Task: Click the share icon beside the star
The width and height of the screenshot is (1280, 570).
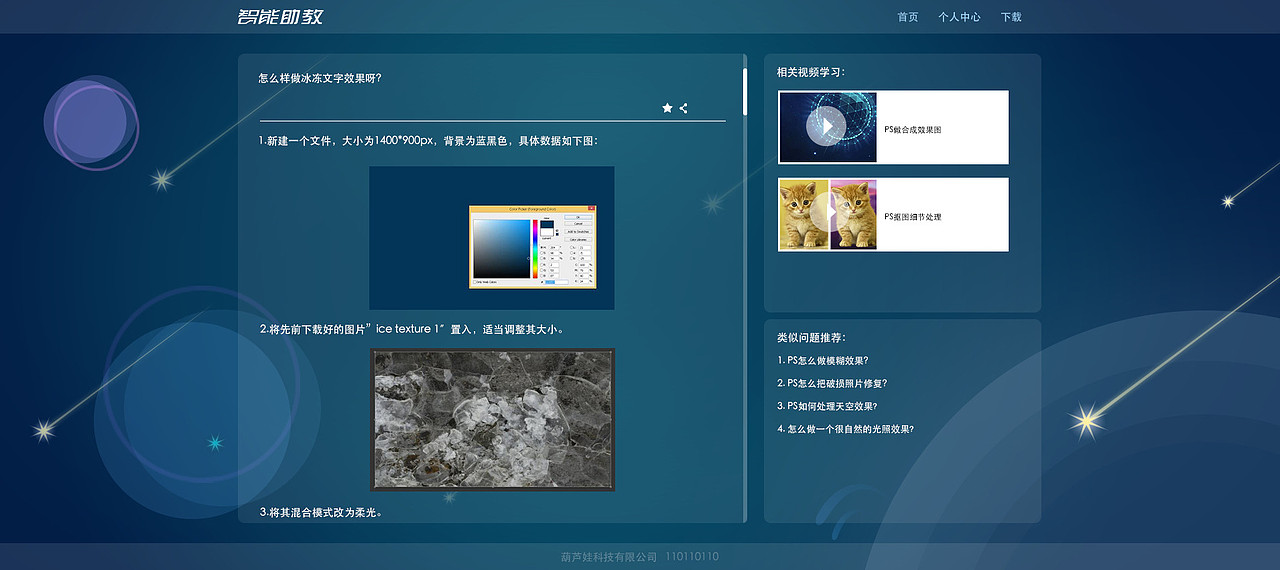Action: [x=683, y=108]
